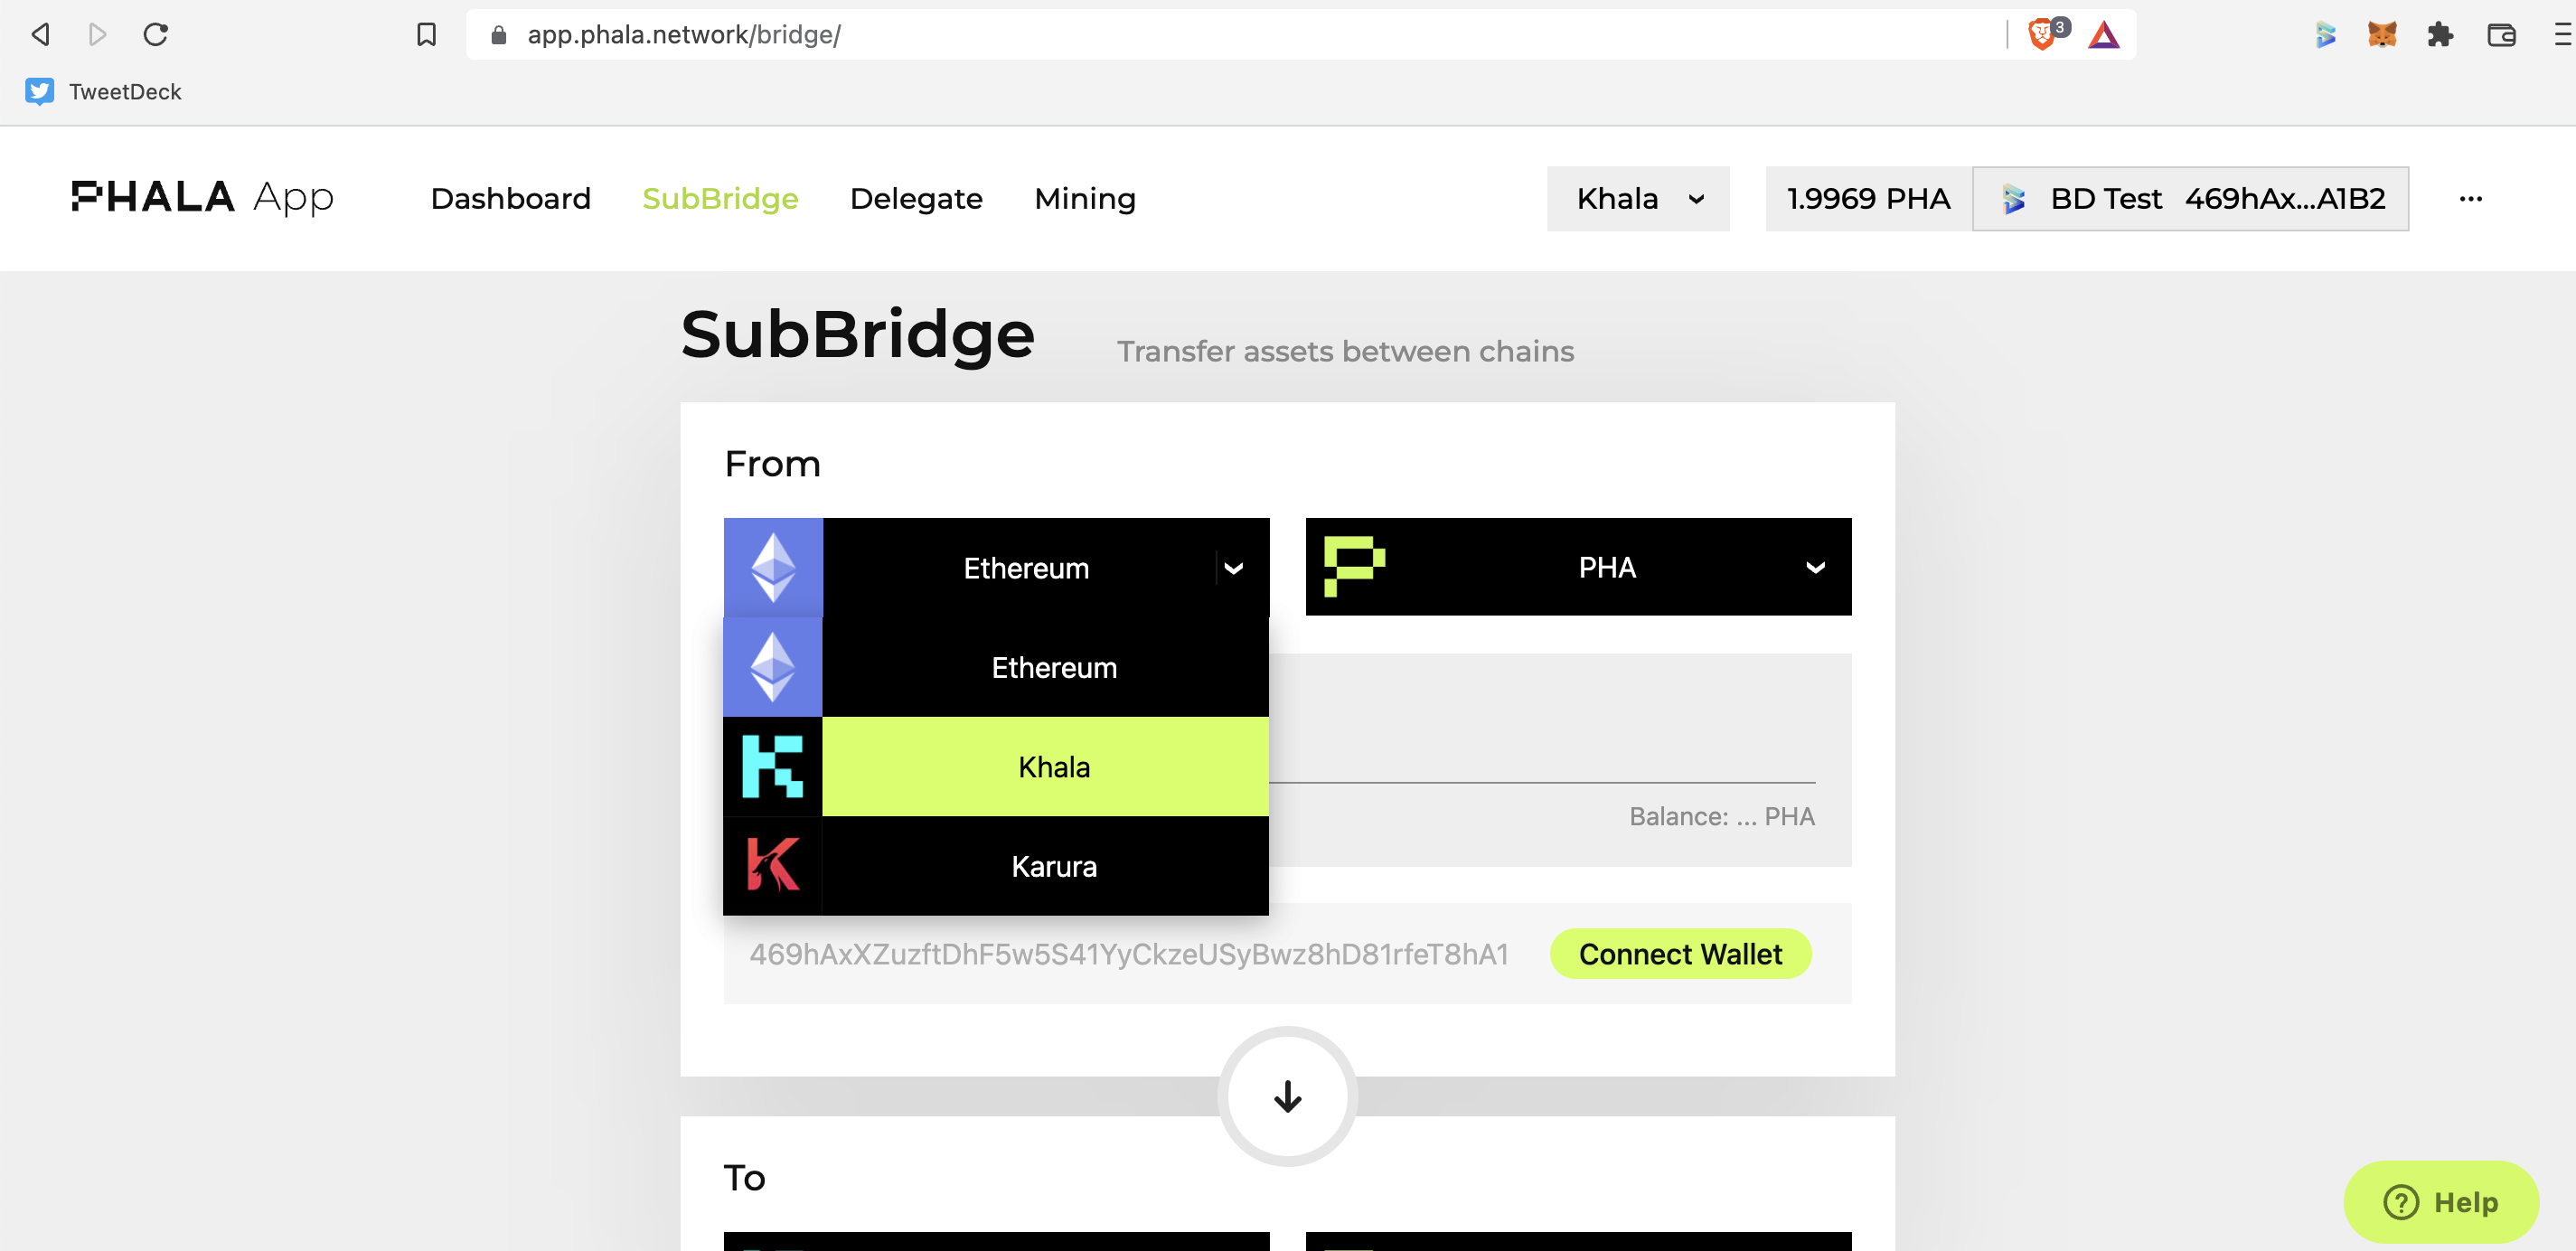Open the browser extensions puzzle icon

[2440, 35]
